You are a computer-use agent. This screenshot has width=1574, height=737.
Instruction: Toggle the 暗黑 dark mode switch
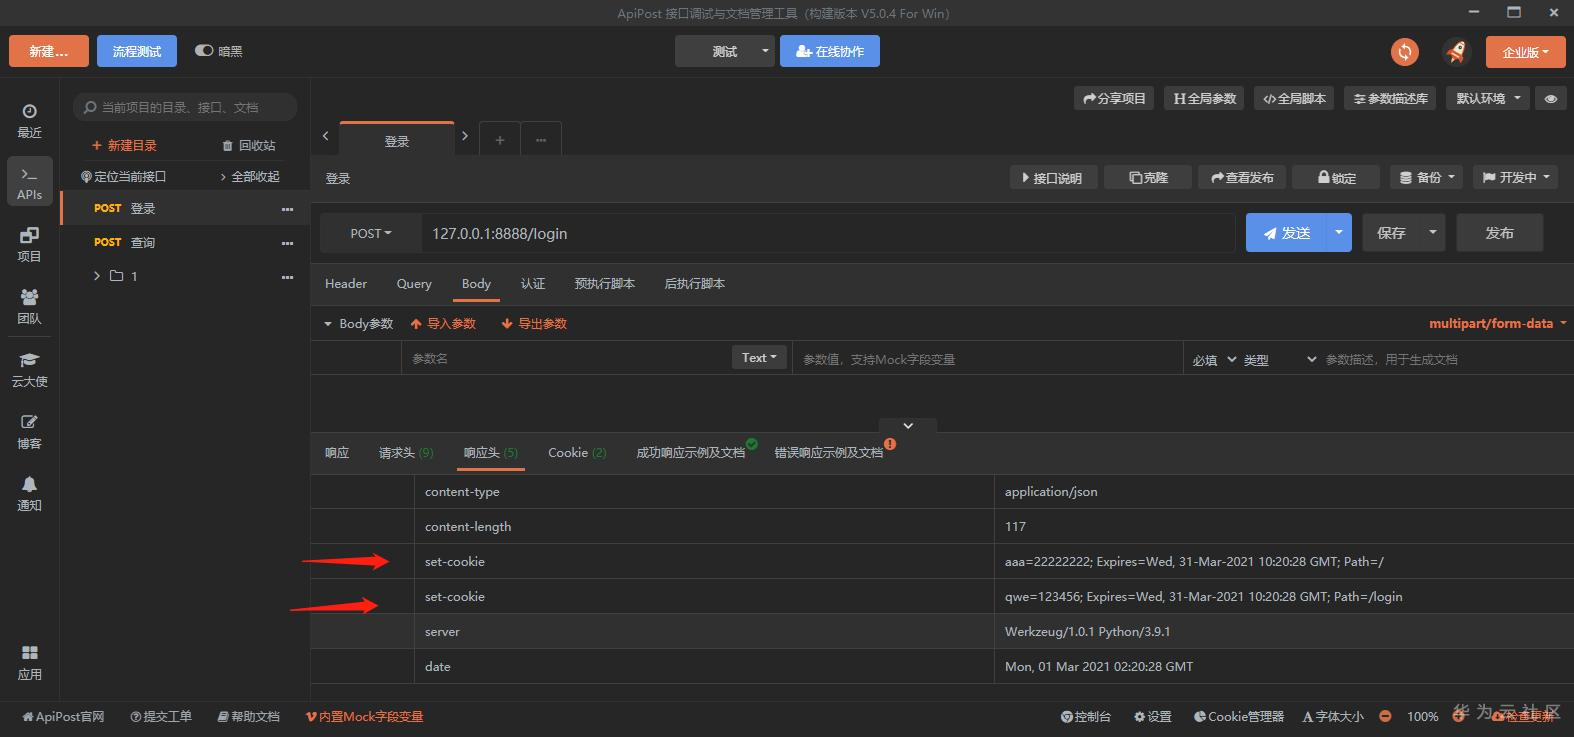click(x=204, y=50)
